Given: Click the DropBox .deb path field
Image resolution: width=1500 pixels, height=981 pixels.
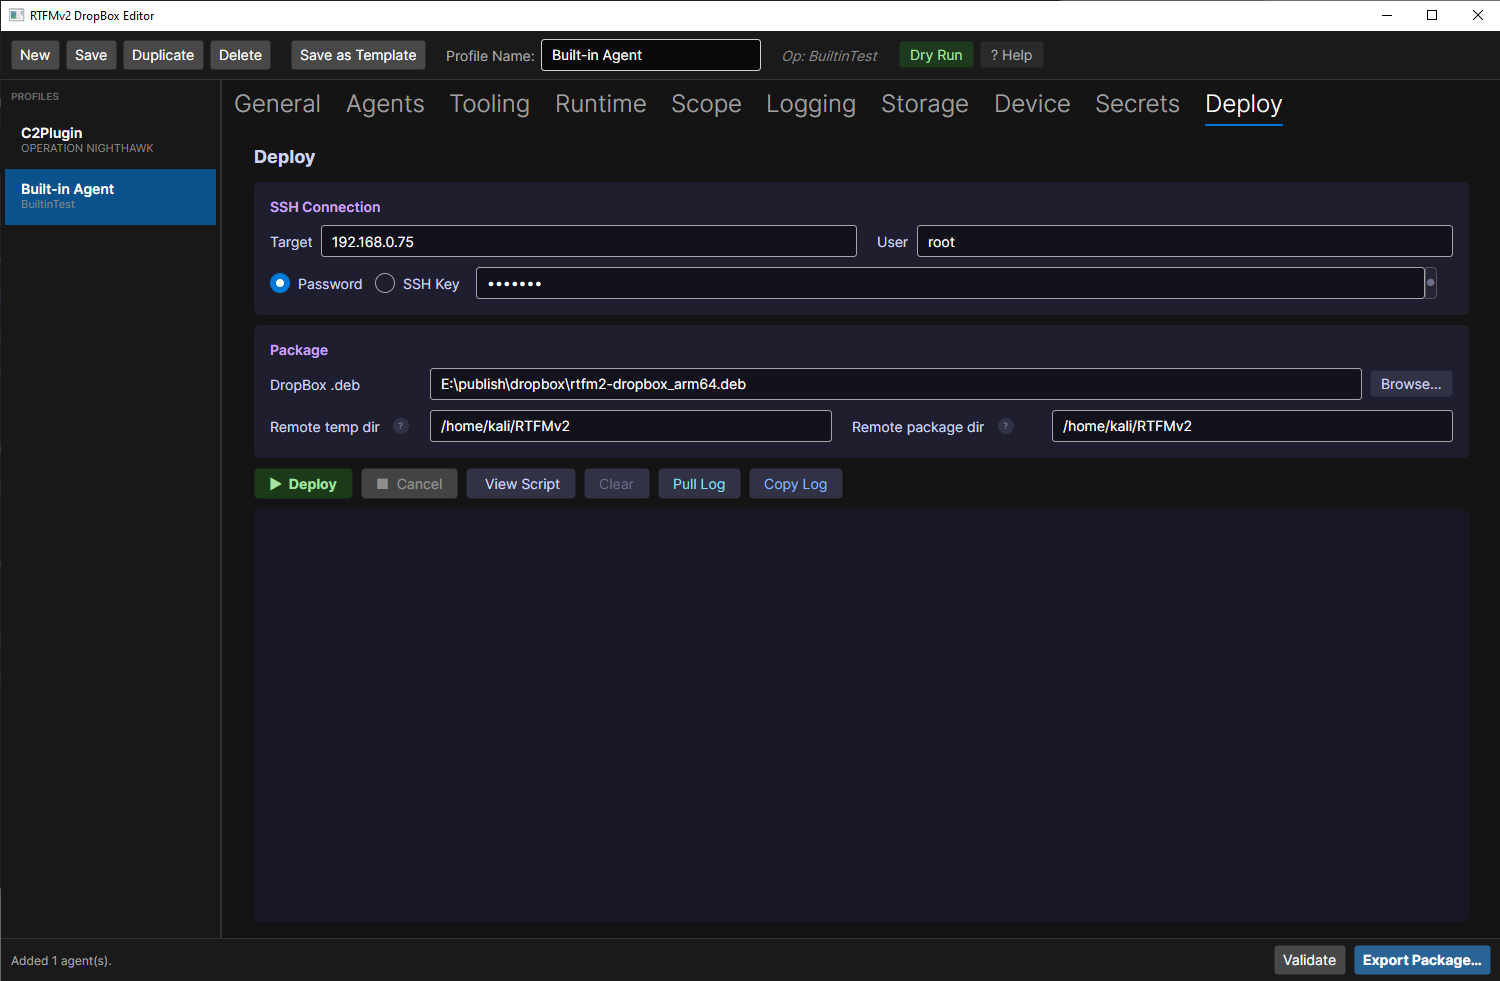Looking at the screenshot, I should tap(896, 384).
